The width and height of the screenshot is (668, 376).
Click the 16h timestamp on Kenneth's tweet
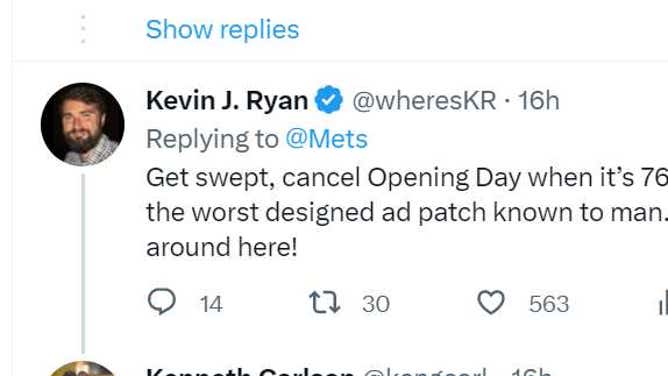tap(531, 372)
